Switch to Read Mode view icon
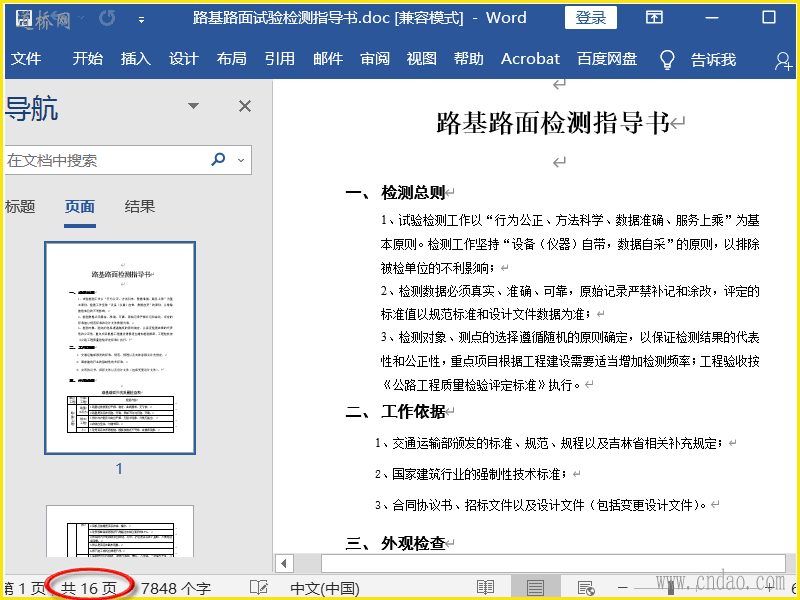 (x=485, y=588)
